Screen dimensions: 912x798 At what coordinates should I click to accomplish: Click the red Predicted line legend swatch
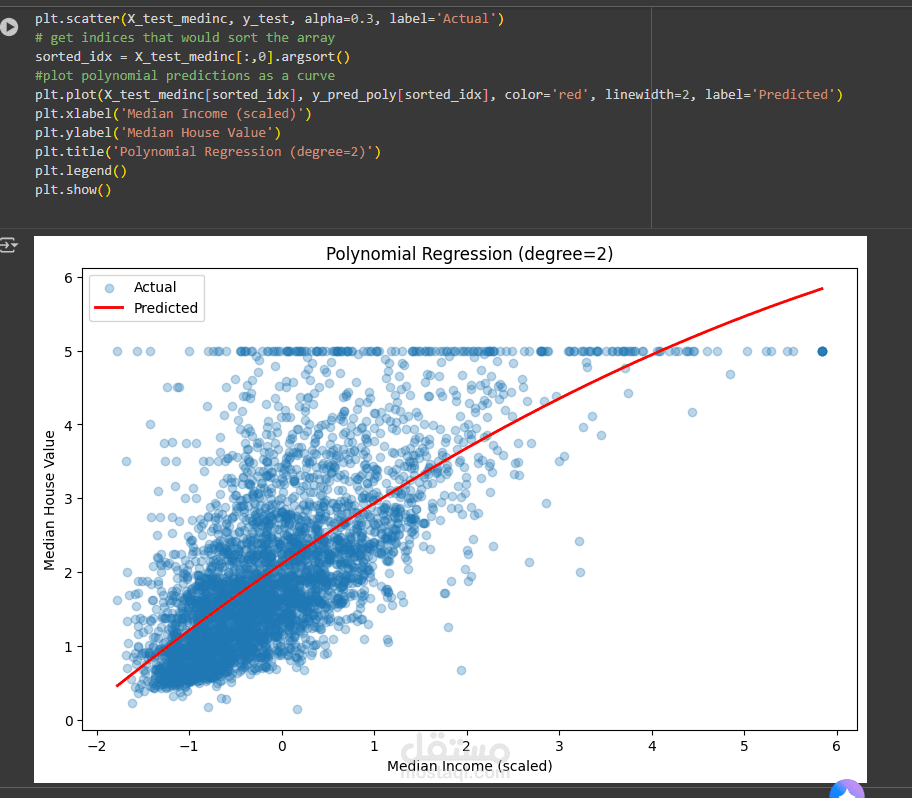tap(109, 308)
